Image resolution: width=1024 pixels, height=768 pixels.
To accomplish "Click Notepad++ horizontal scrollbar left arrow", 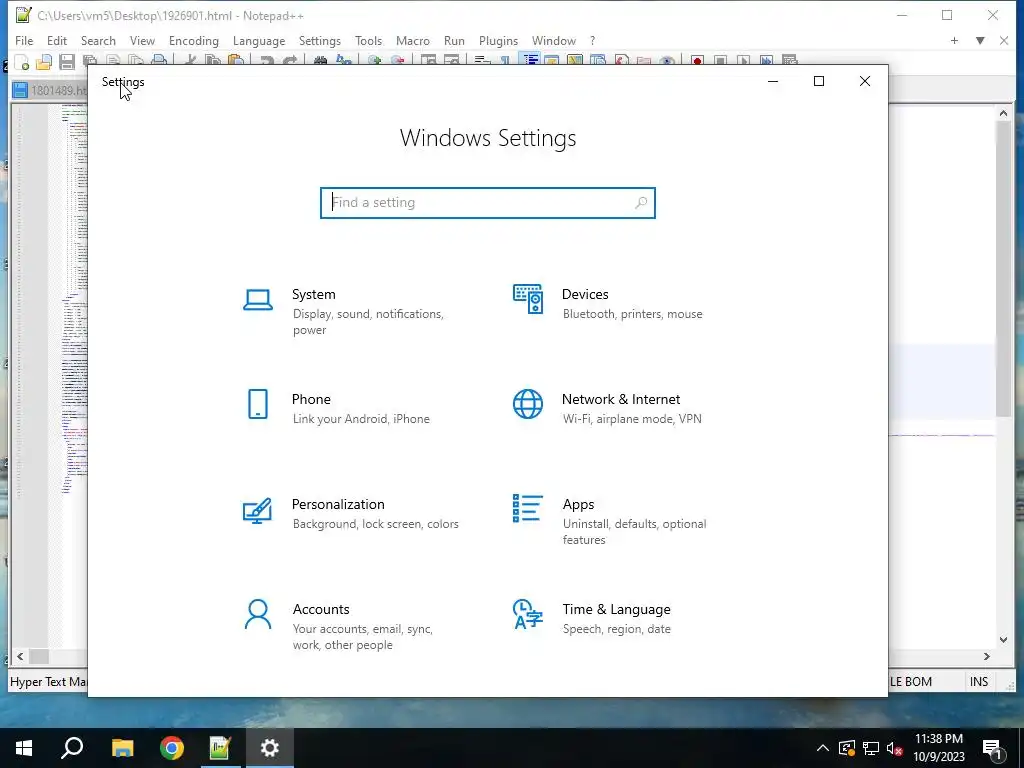I will (20, 656).
